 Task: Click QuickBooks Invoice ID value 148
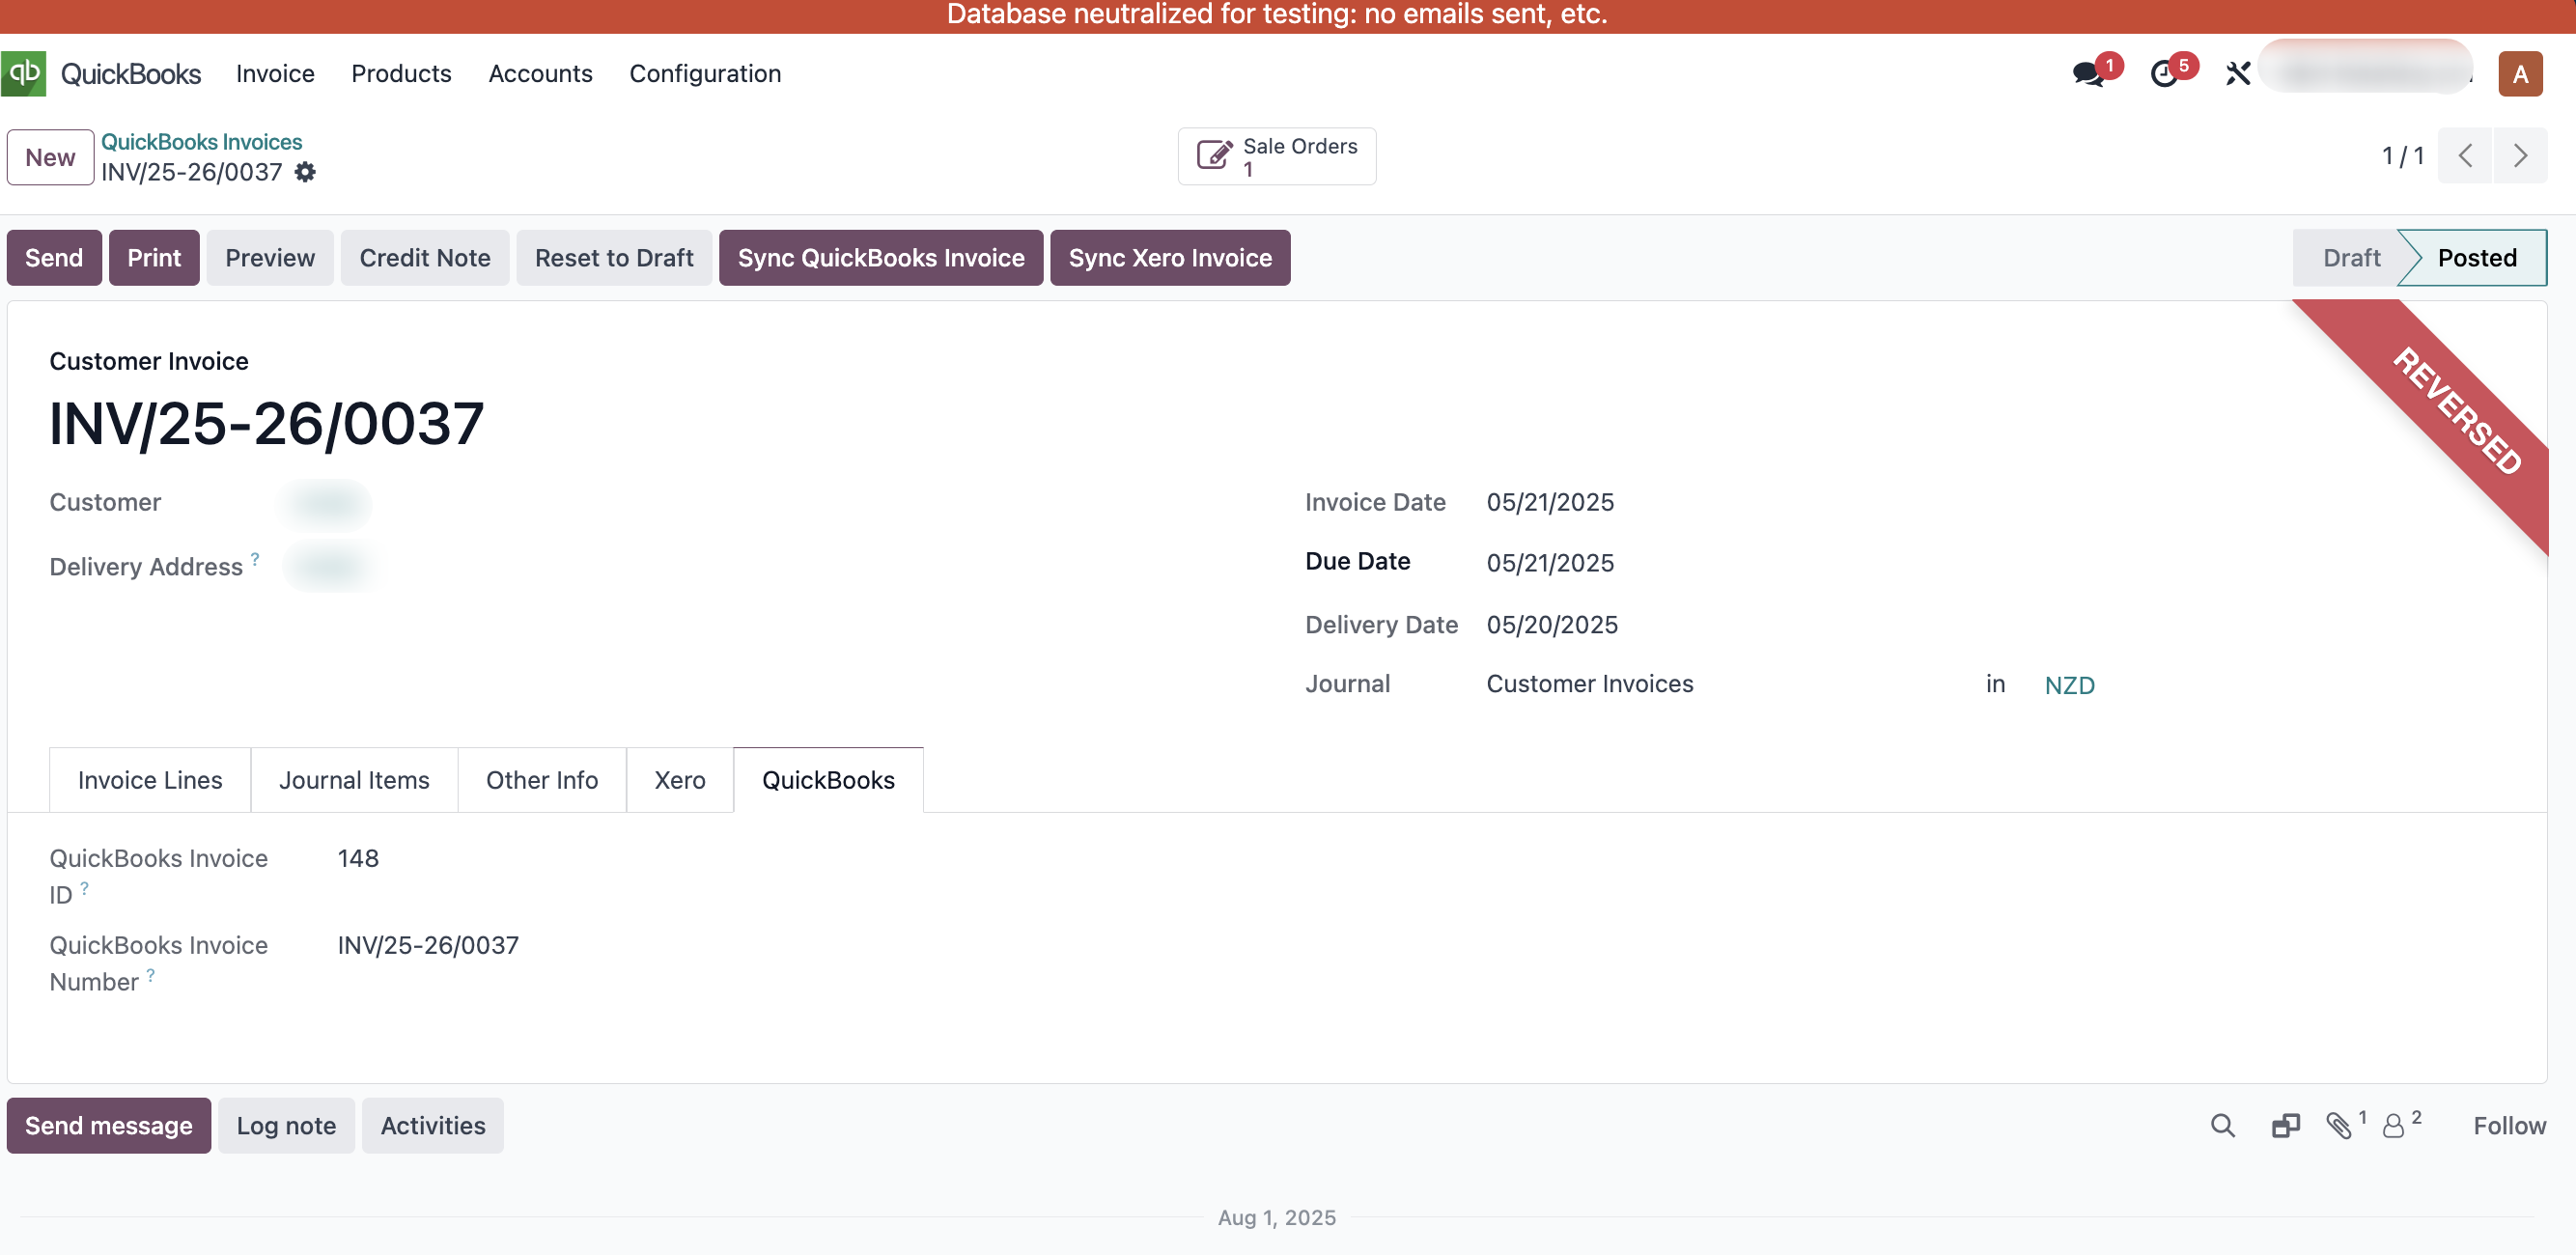(x=358, y=859)
